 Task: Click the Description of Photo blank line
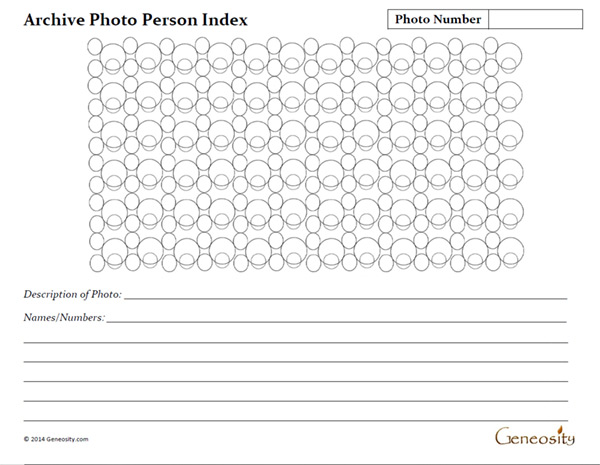point(346,298)
